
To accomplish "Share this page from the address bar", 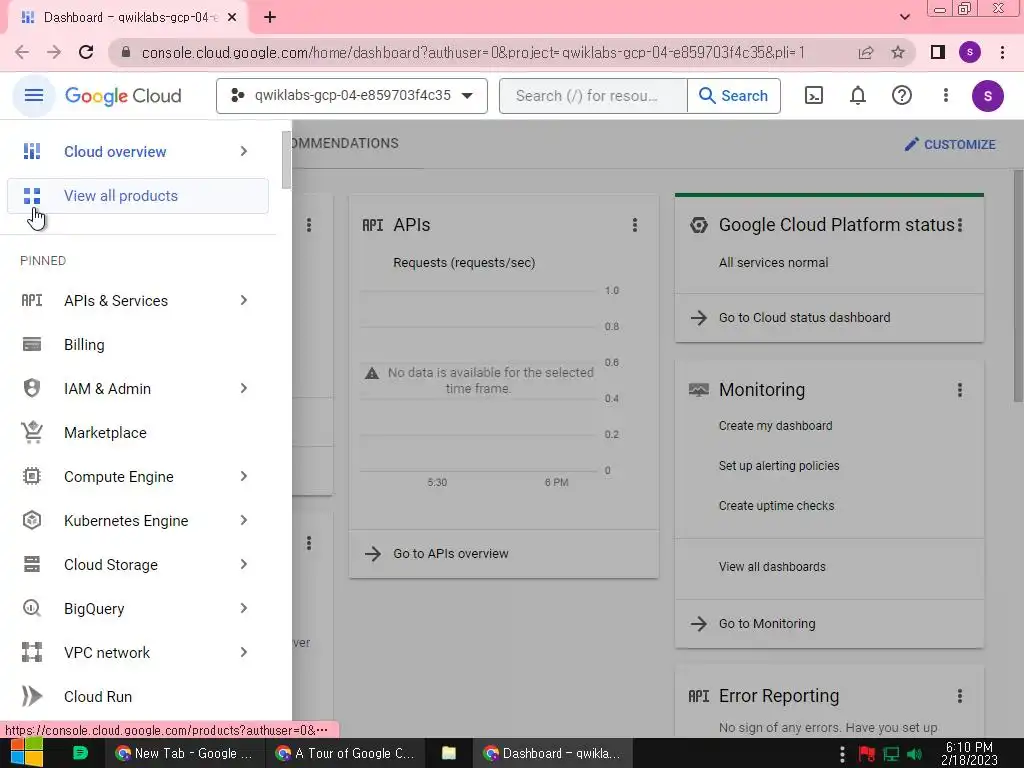I will point(866,52).
